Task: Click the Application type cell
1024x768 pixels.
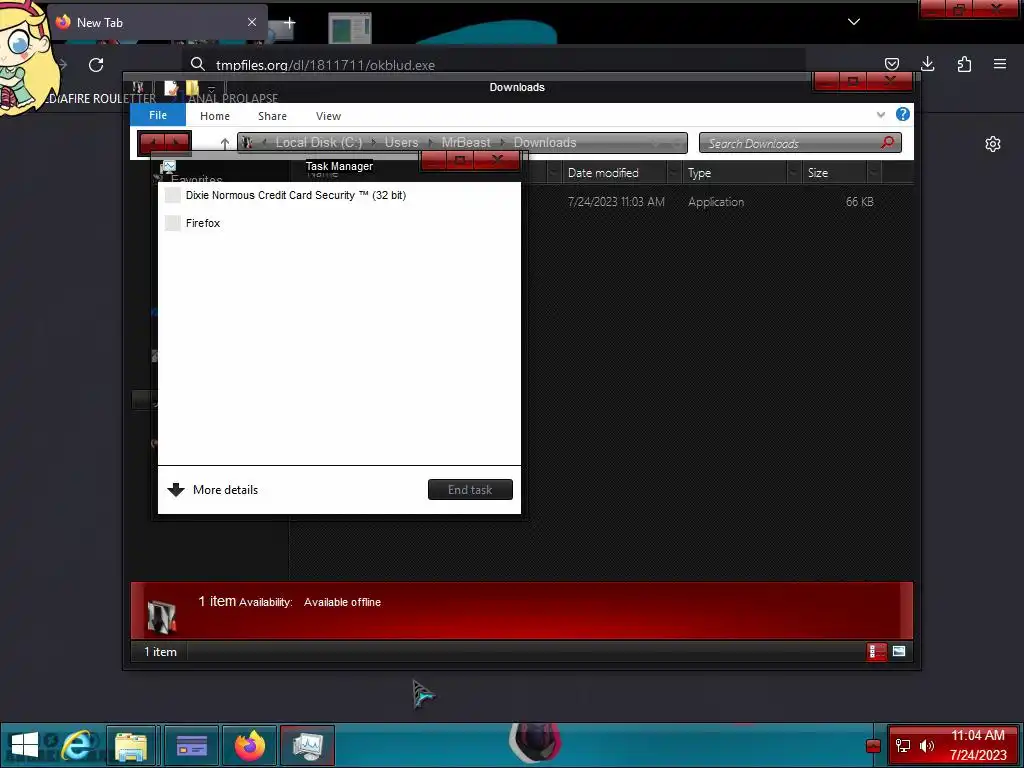Action: click(x=716, y=202)
